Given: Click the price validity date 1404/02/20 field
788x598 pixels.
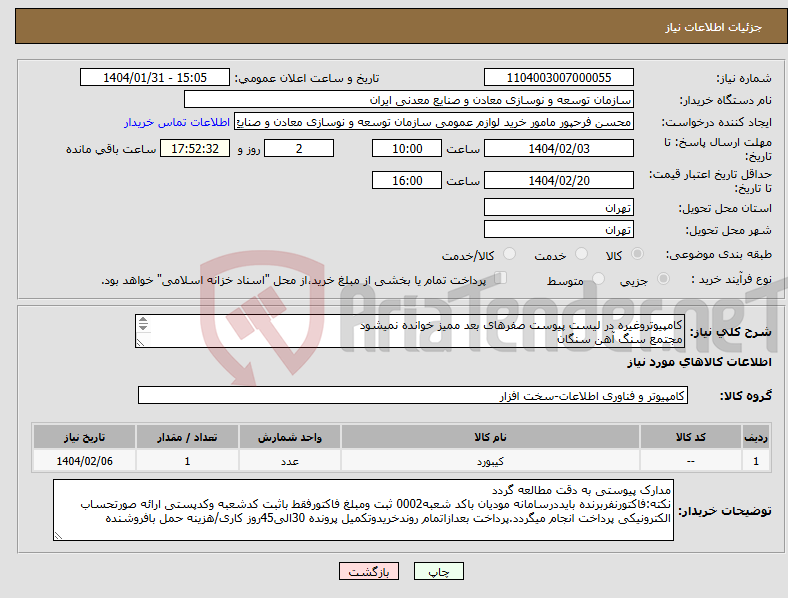Looking at the screenshot, I should pyautogui.click(x=559, y=180).
